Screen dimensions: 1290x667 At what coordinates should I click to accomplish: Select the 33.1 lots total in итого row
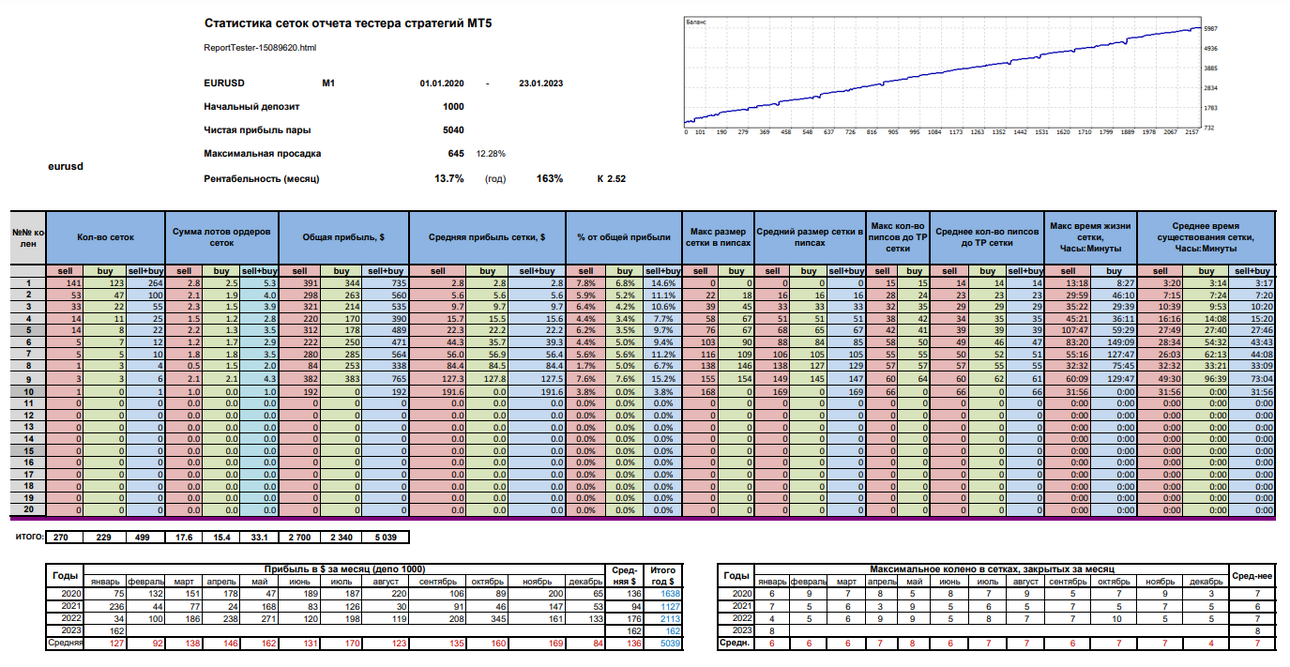[261, 538]
